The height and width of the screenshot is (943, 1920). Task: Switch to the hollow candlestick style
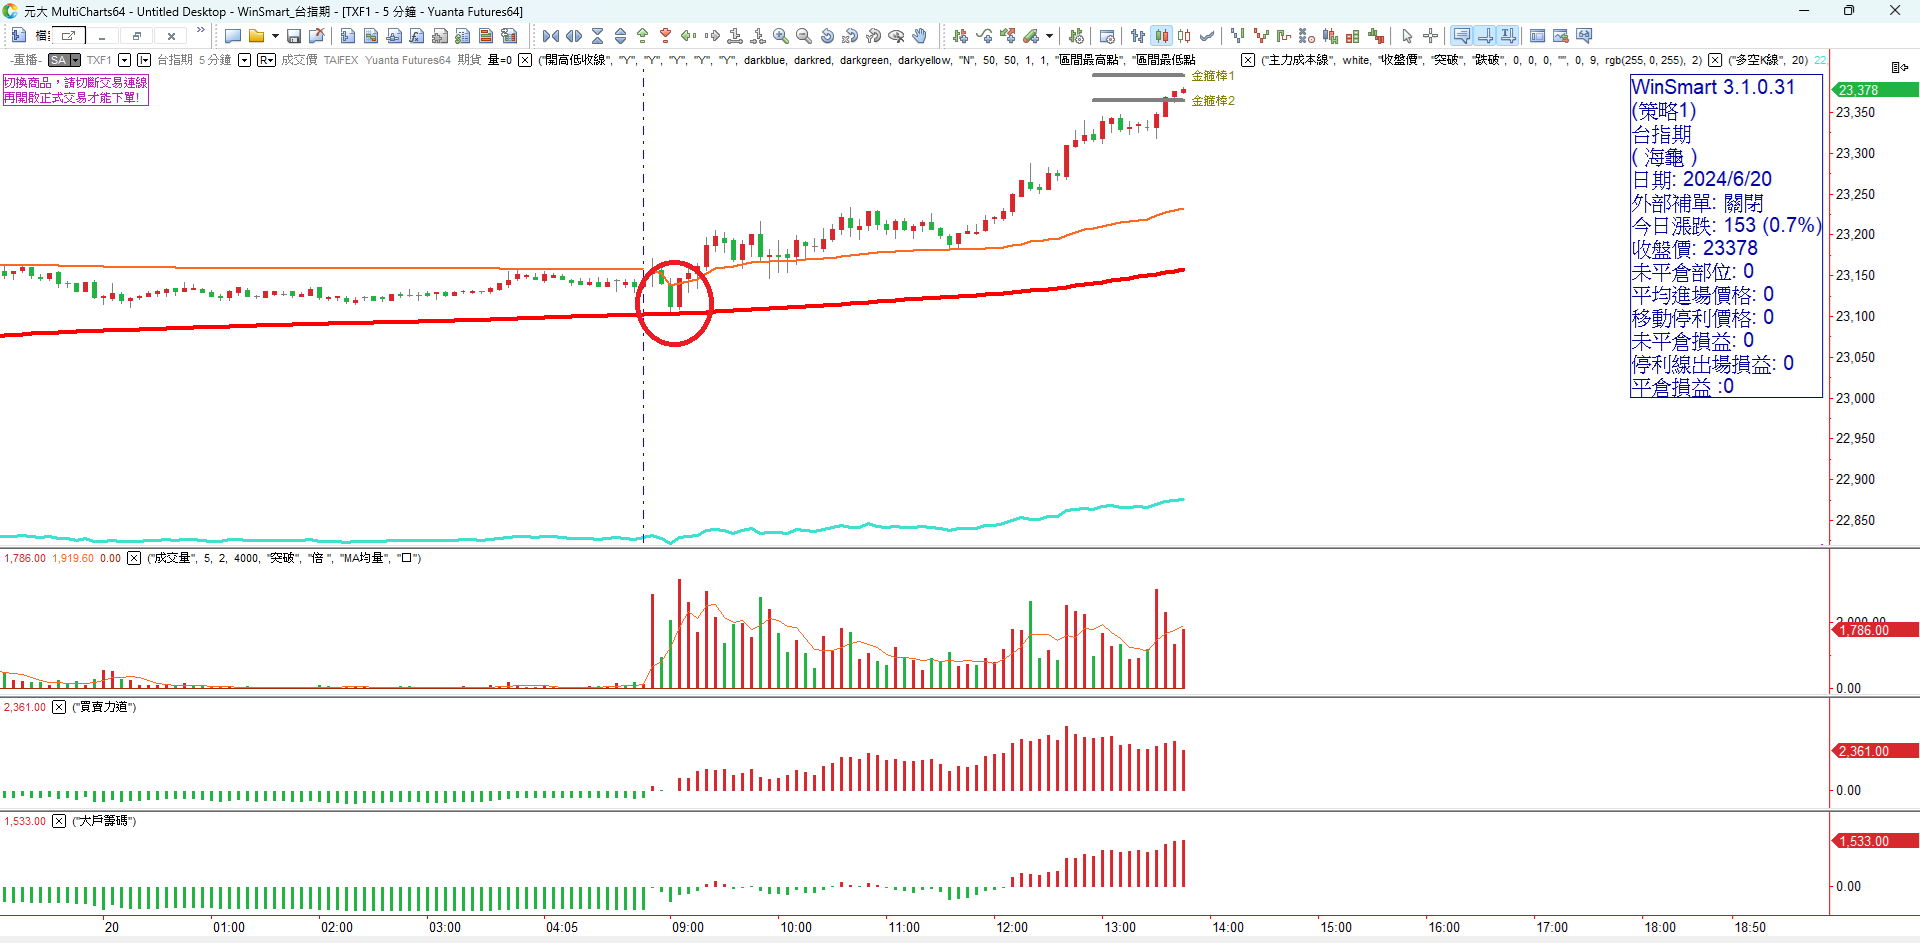pos(1184,36)
